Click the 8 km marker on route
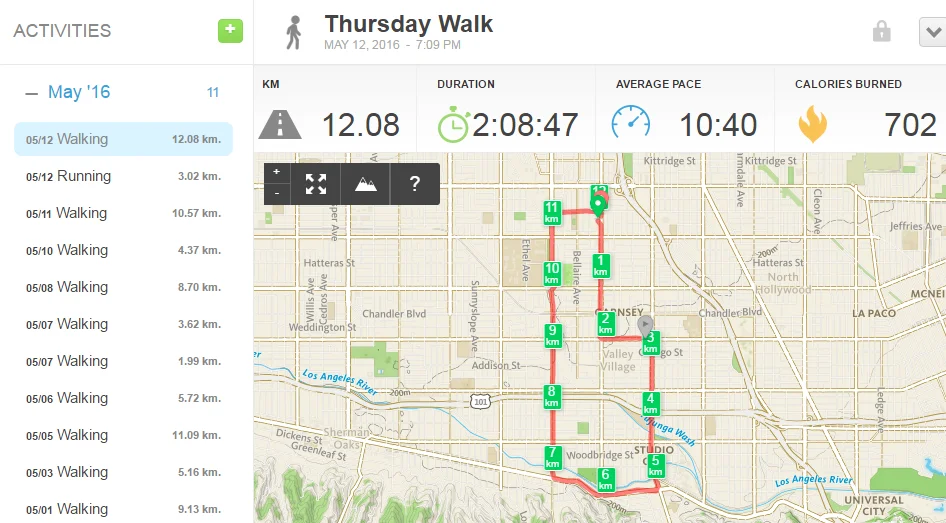Screen dimensions: 946x523 coord(551,396)
